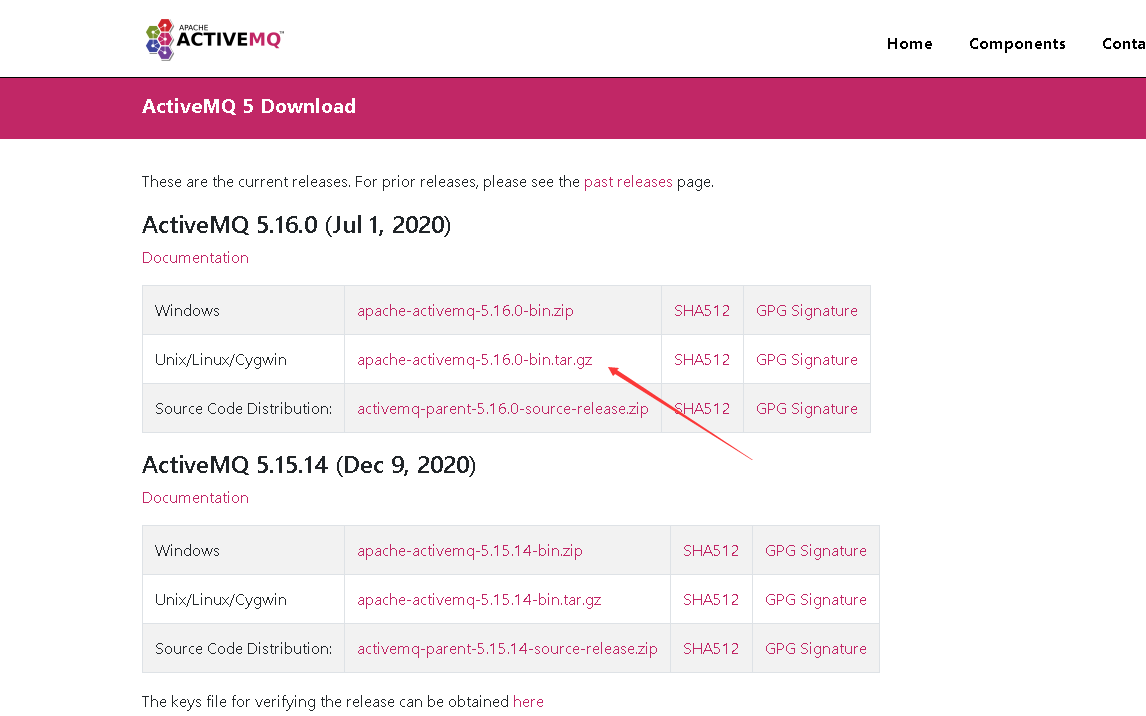This screenshot has width=1146, height=716.
Task: Download apache-activemq-5.15.14-bin.tar.gz
Action: [x=479, y=599]
